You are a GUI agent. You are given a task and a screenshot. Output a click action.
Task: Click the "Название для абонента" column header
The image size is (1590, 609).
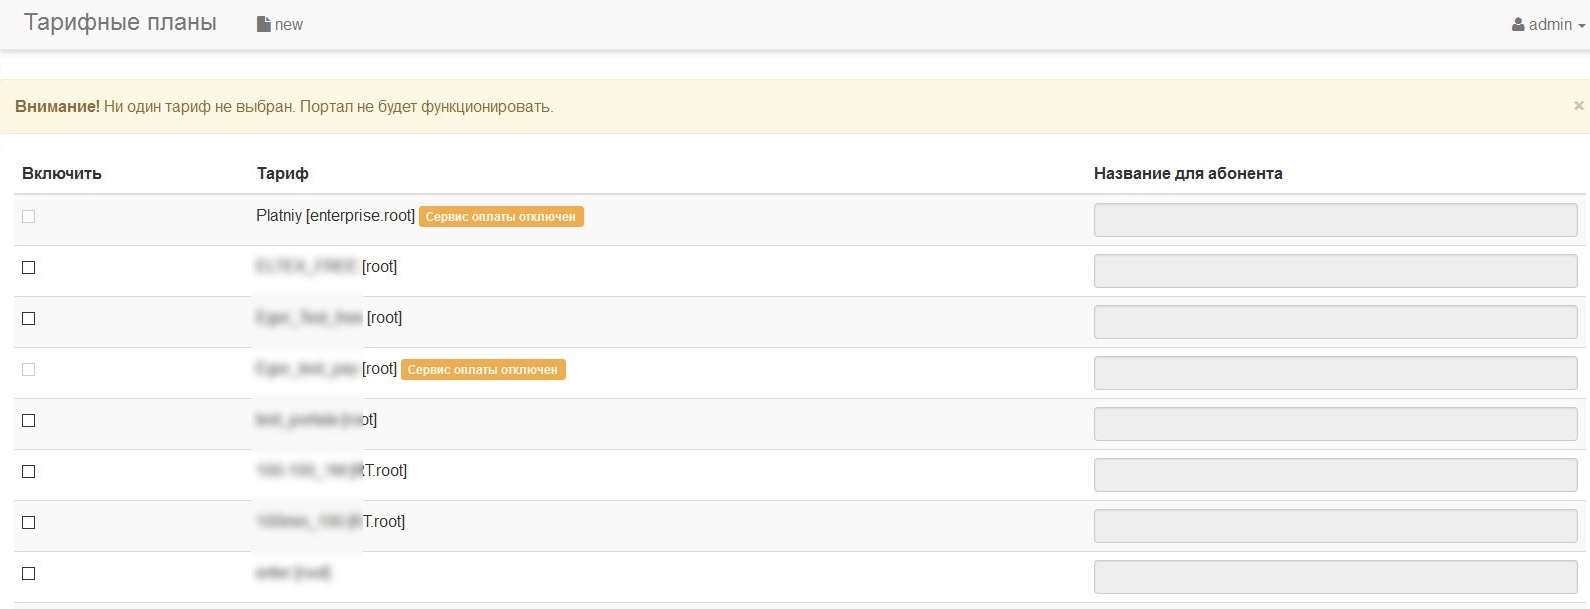(1188, 173)
